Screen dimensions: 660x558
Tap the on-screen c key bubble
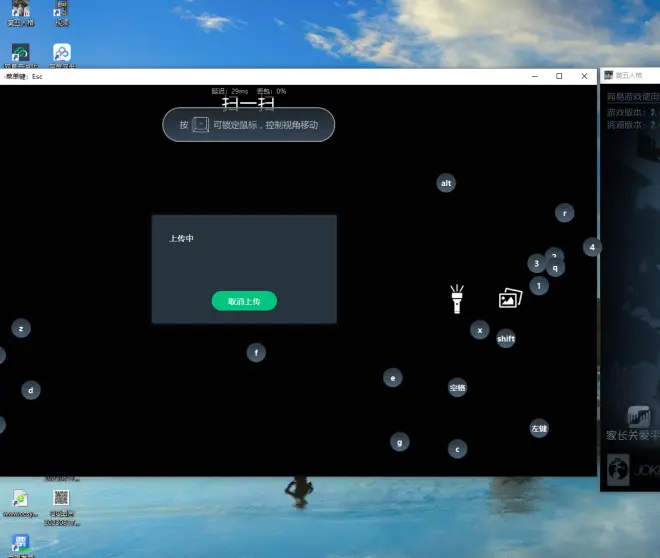click(457, 449)
